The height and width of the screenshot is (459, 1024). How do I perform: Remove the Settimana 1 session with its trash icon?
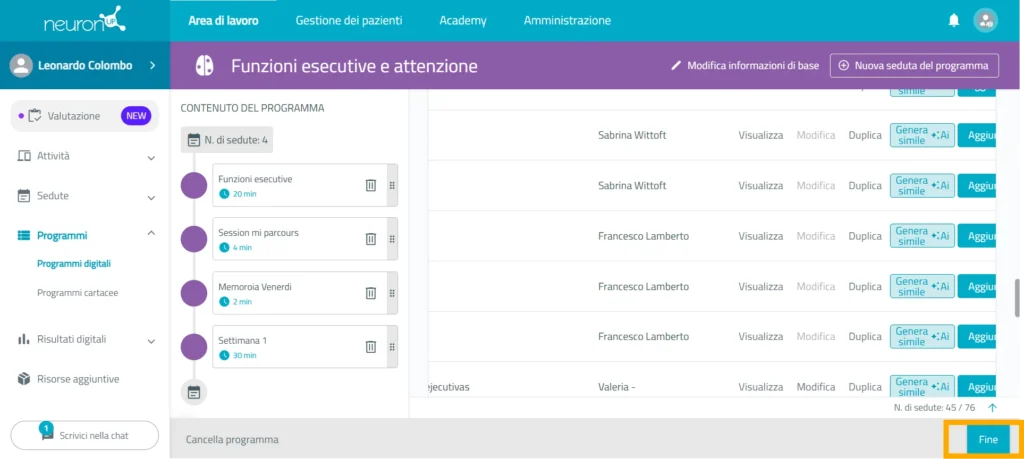coord(370,347)
